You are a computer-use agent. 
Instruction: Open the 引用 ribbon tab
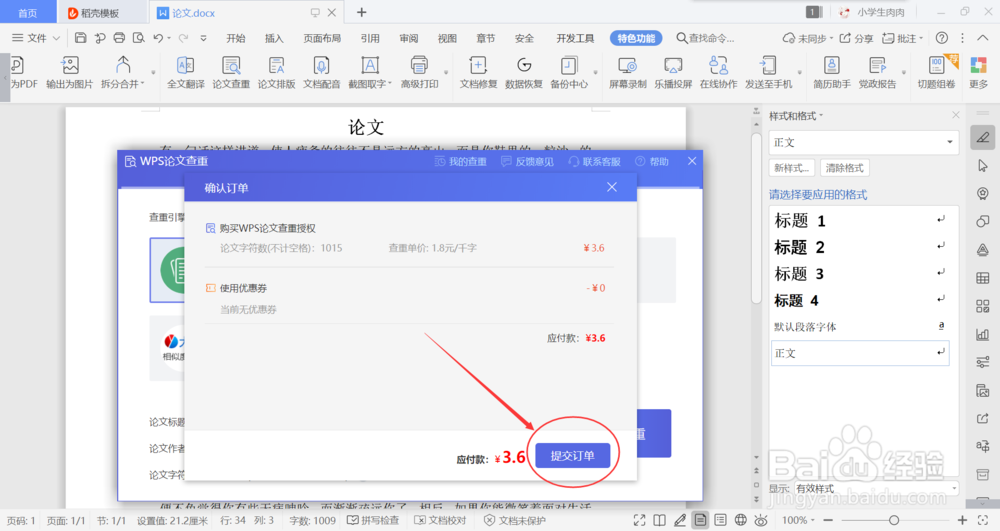370,38
